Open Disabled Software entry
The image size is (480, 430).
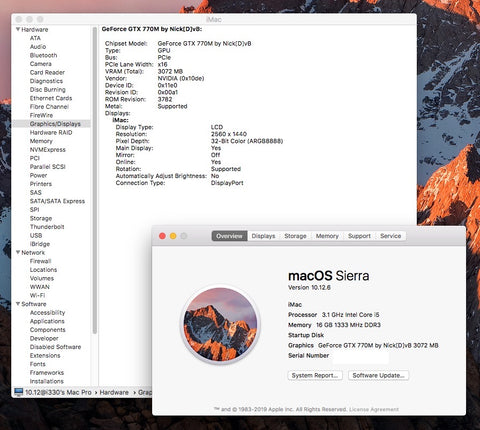55,347
